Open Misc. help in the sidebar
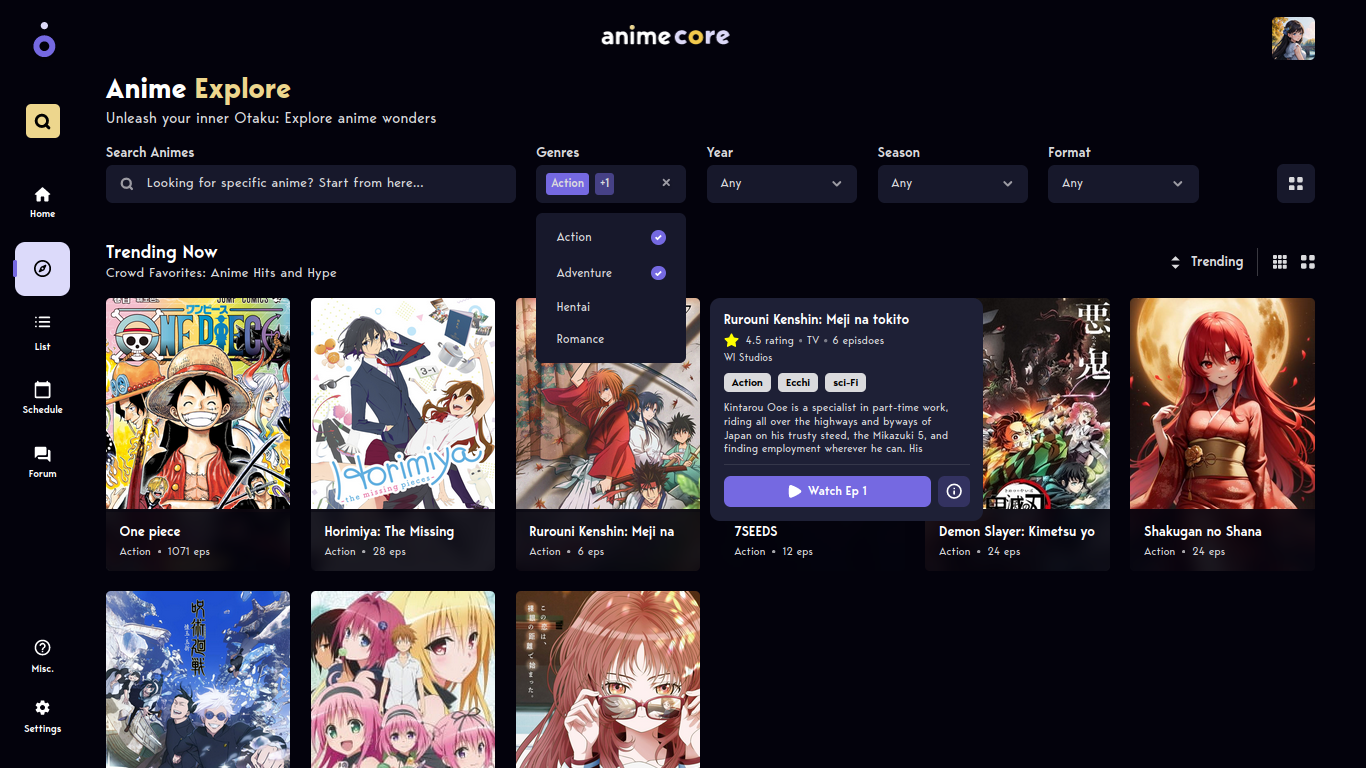This screenshot has height=768, width=1366. (42, 656)
